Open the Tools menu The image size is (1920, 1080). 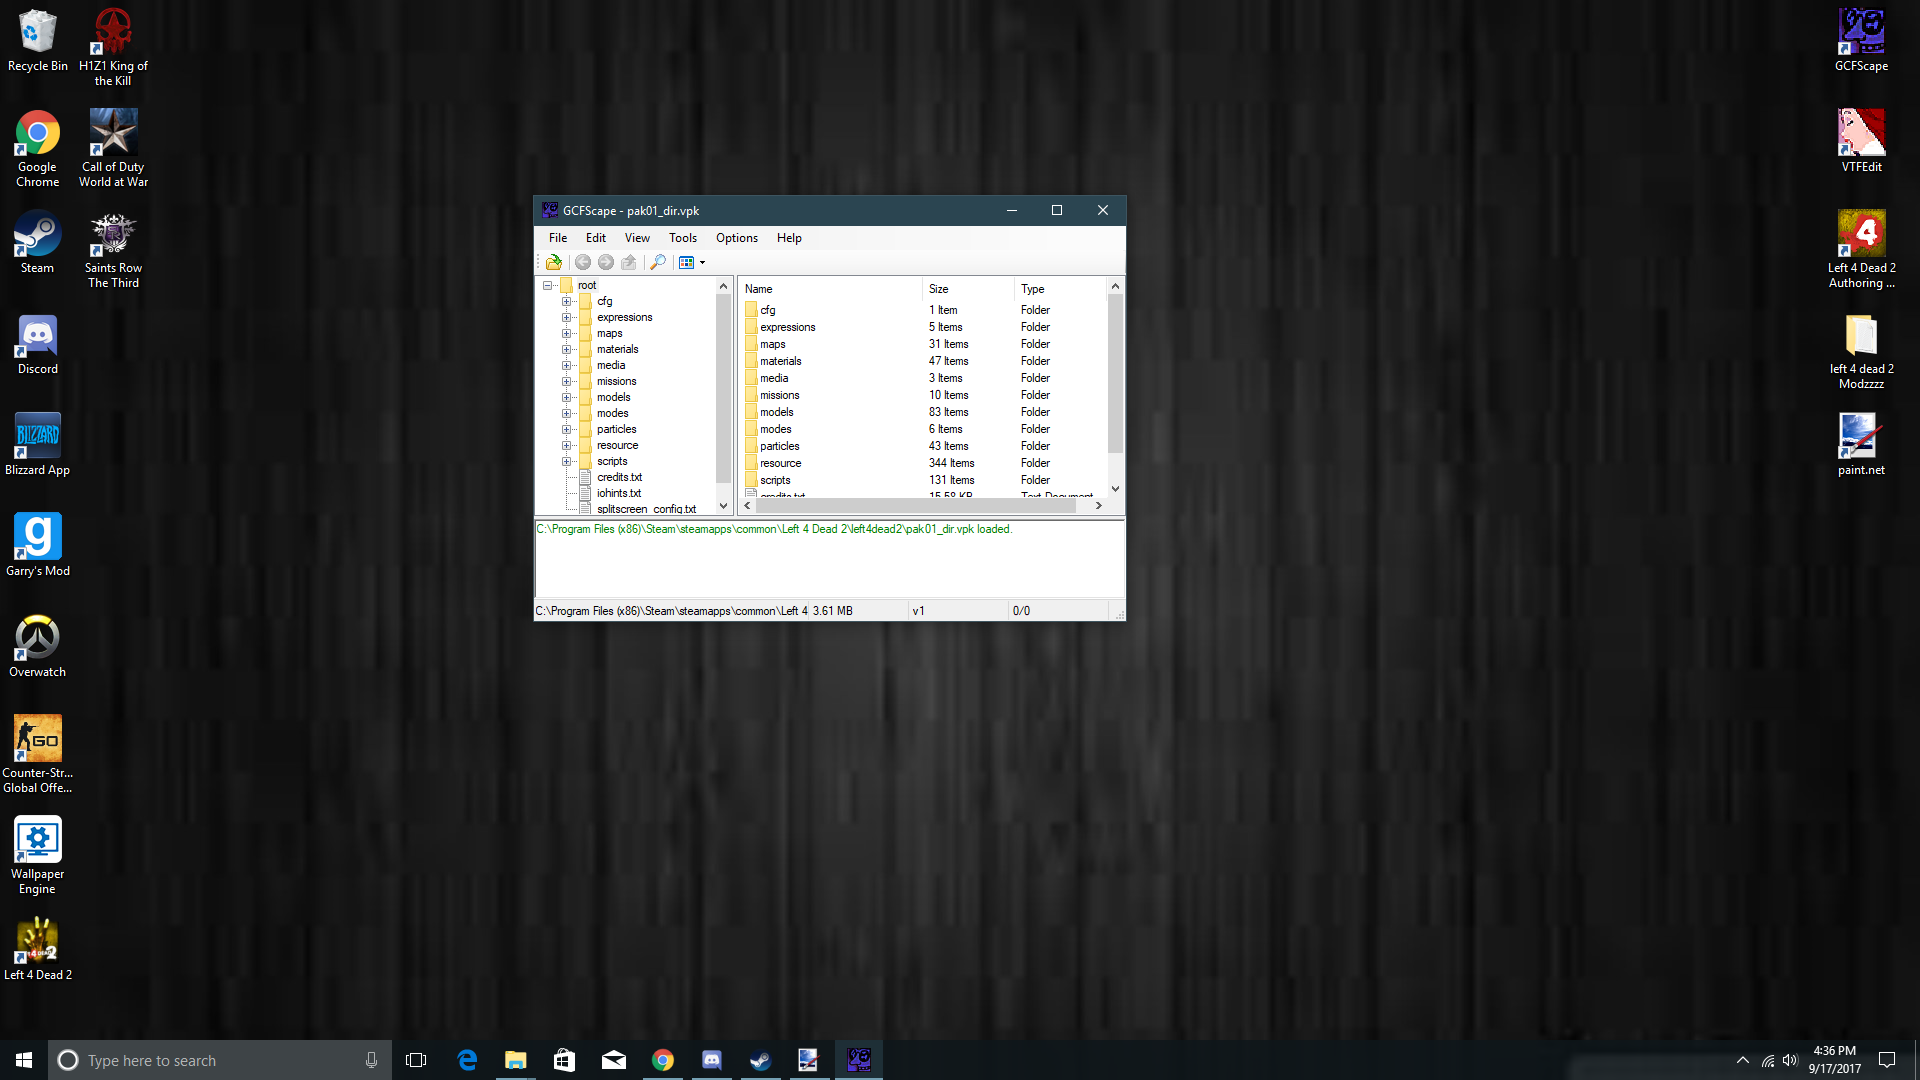(x=682, y=238)
